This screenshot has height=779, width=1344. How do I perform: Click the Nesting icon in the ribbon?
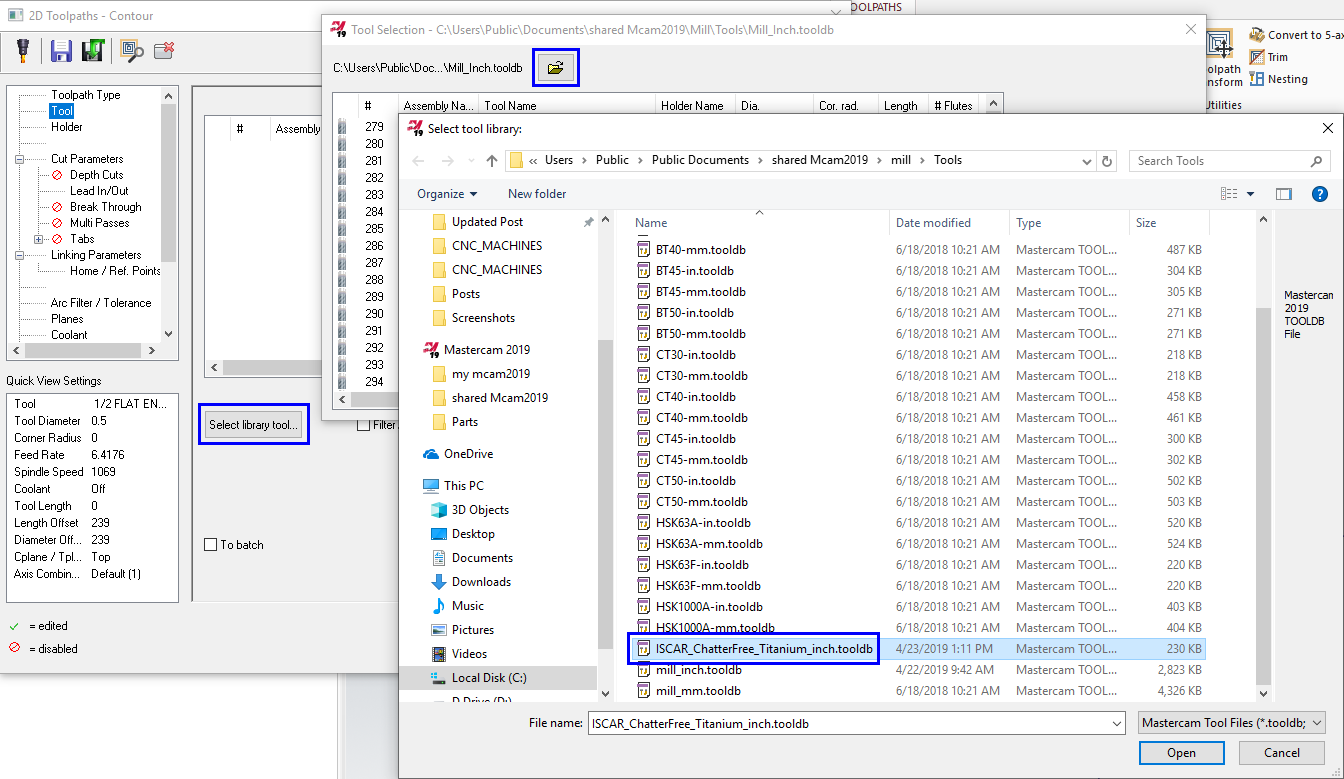[1257, 79]
